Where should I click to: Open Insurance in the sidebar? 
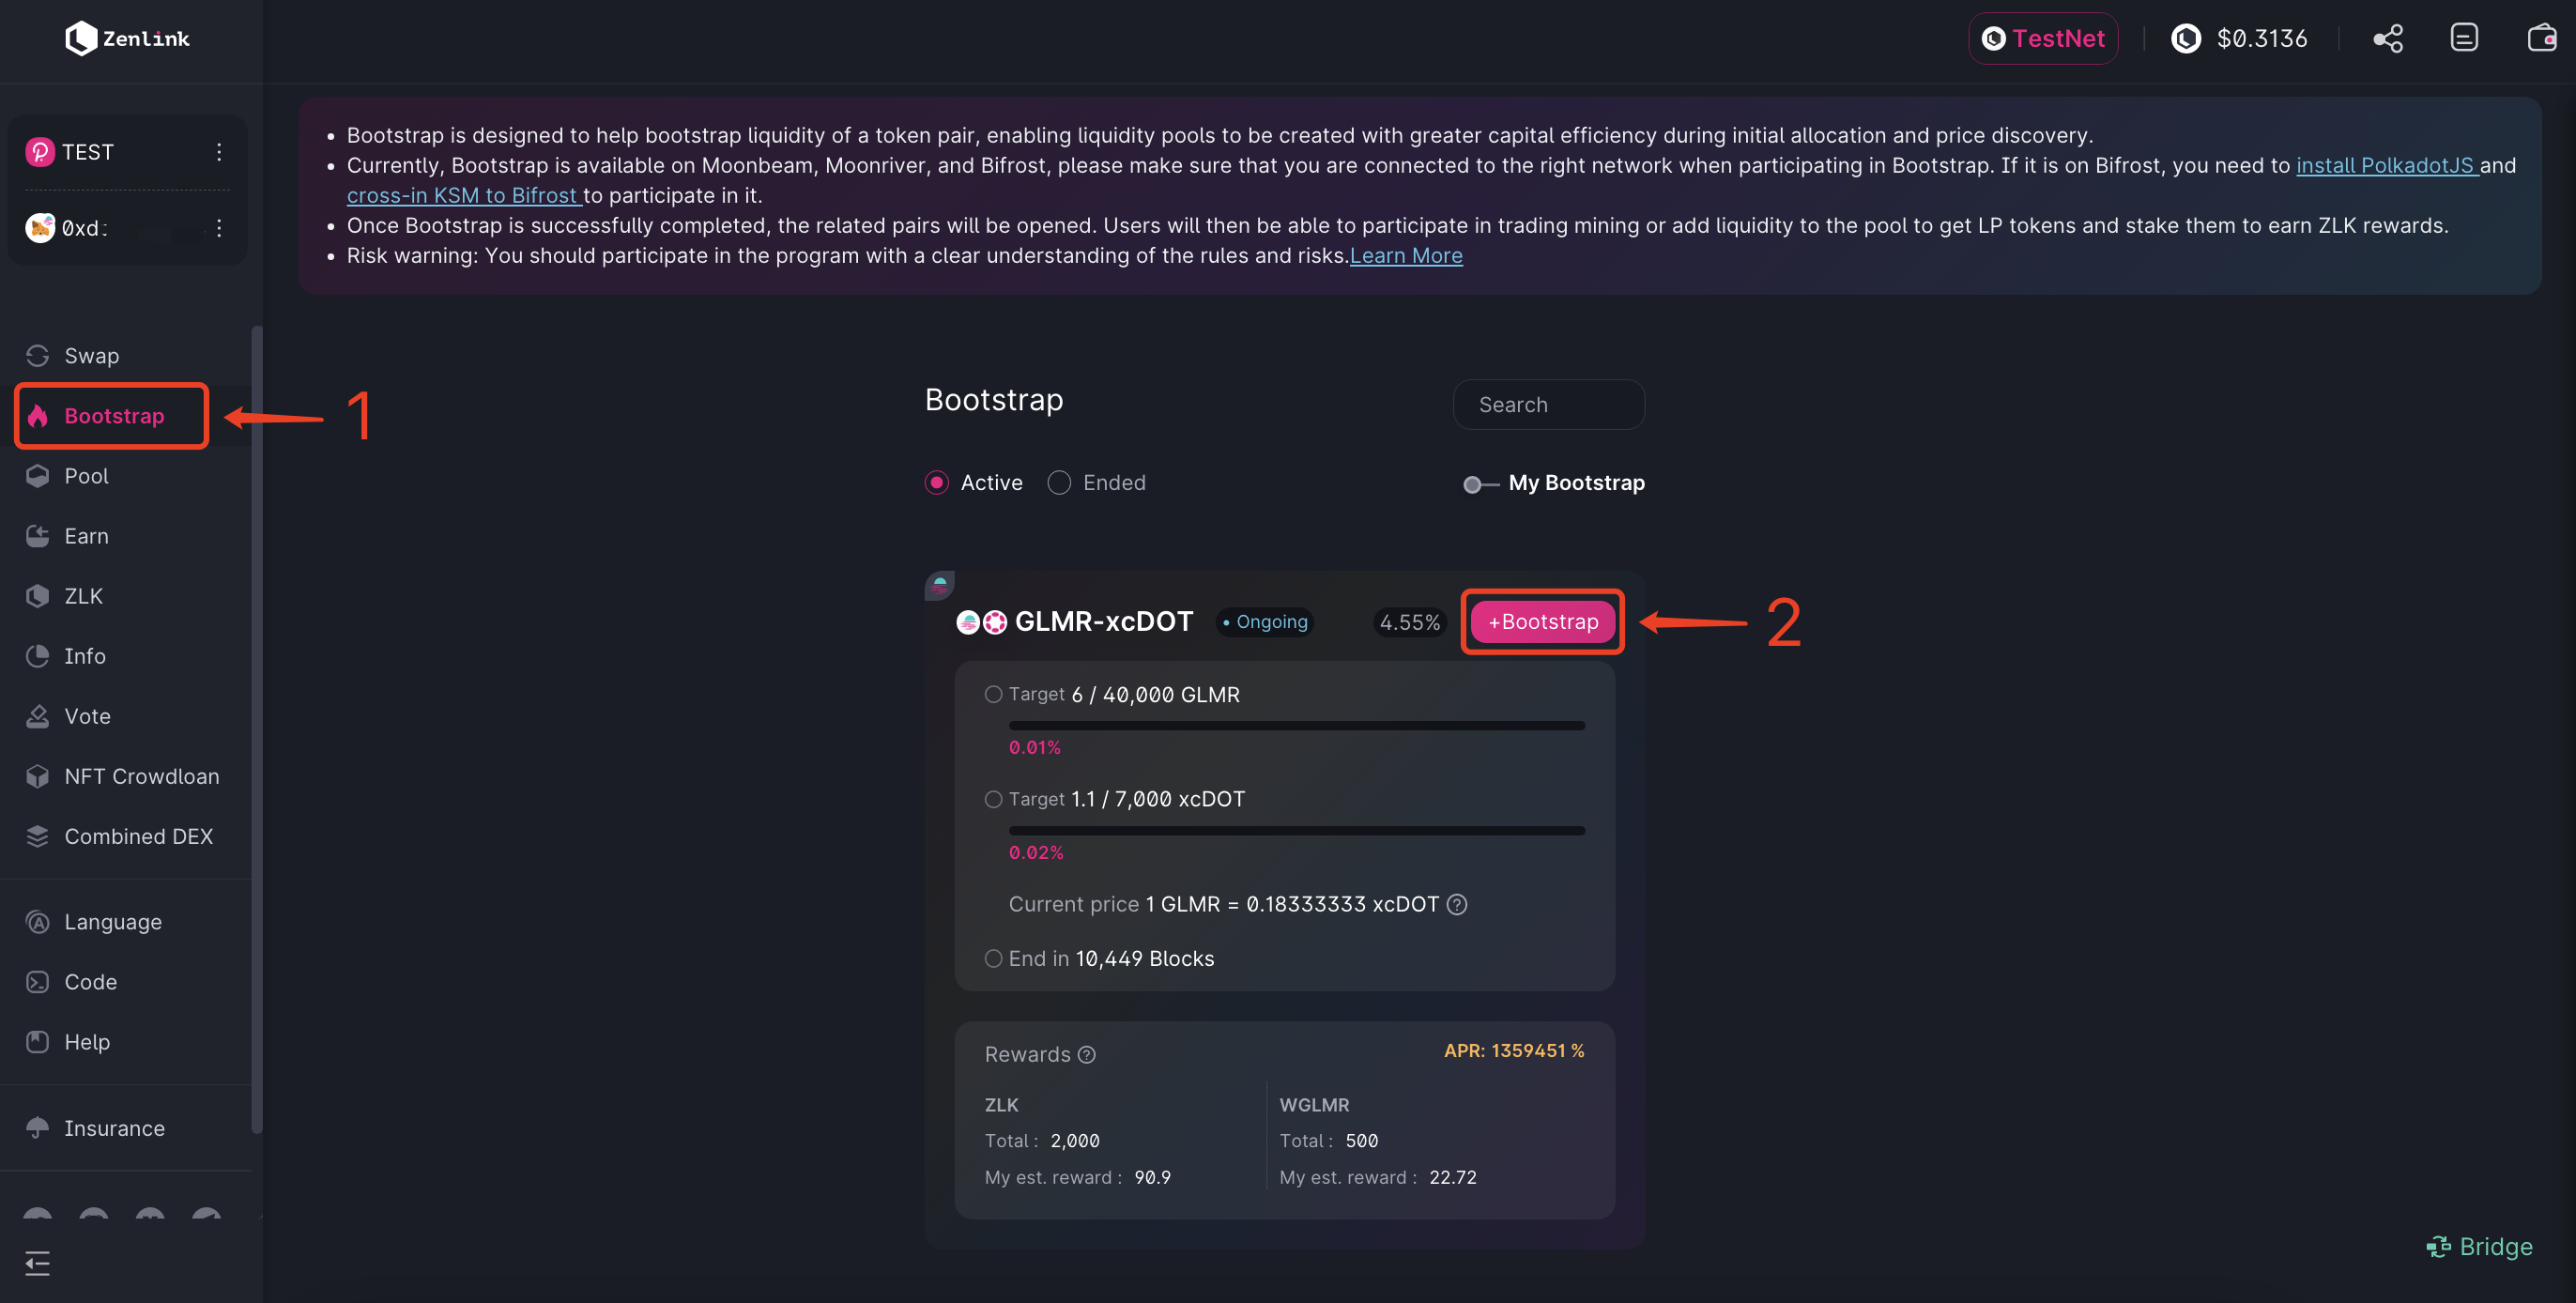tap(114, 1127)
